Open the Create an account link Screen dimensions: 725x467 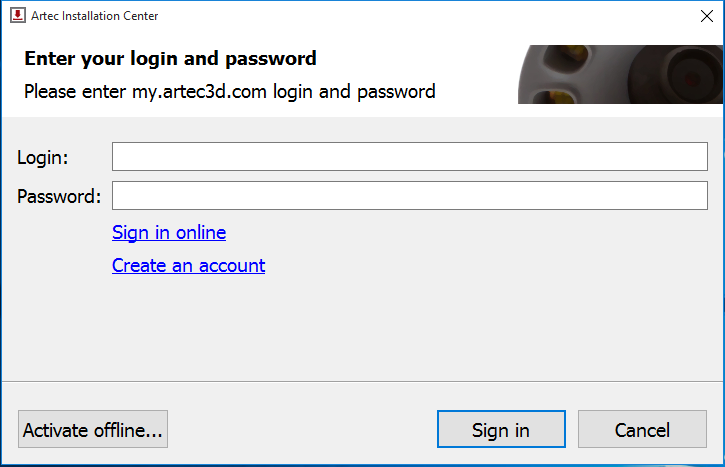(188, 265)
